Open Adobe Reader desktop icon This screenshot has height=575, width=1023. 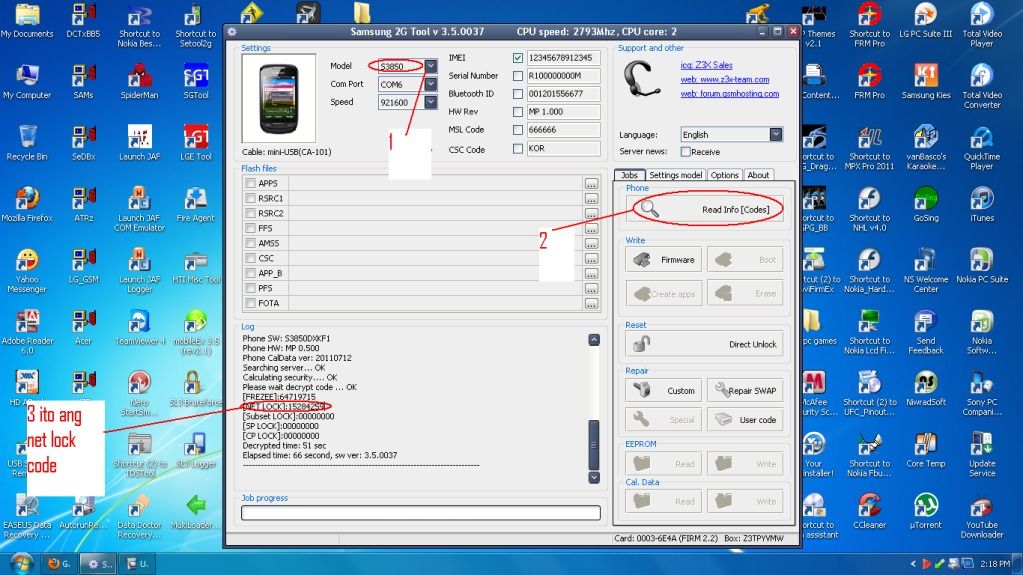(27, 332)
